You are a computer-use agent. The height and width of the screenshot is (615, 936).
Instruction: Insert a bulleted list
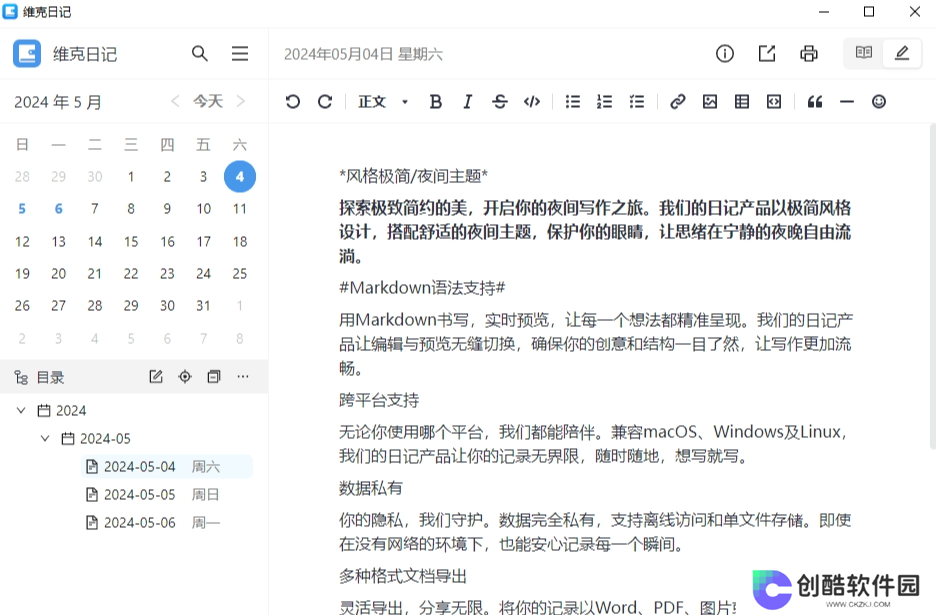point(572,102)
